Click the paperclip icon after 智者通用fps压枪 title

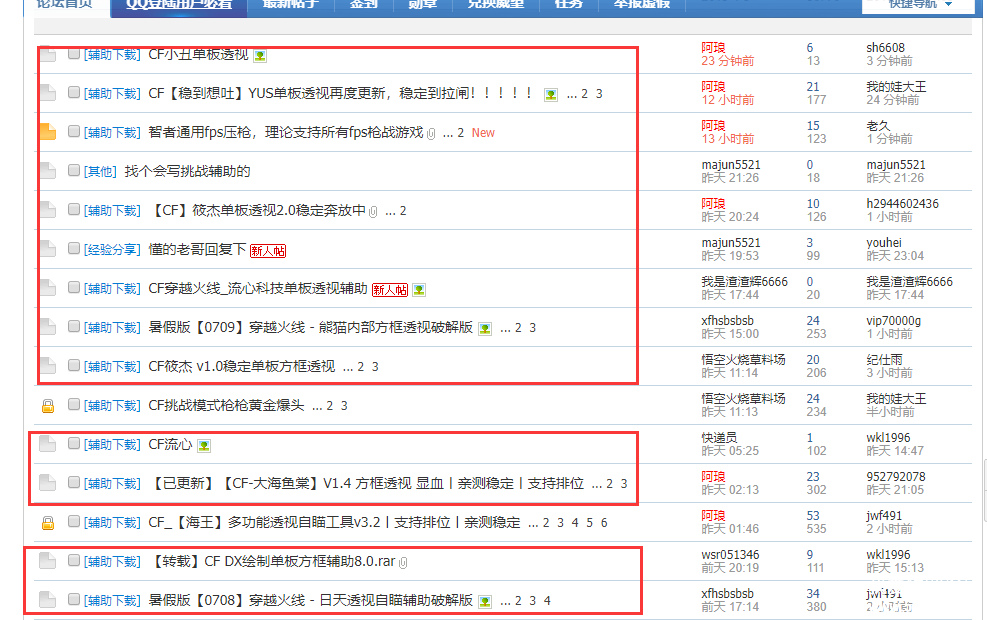[431, 133]
